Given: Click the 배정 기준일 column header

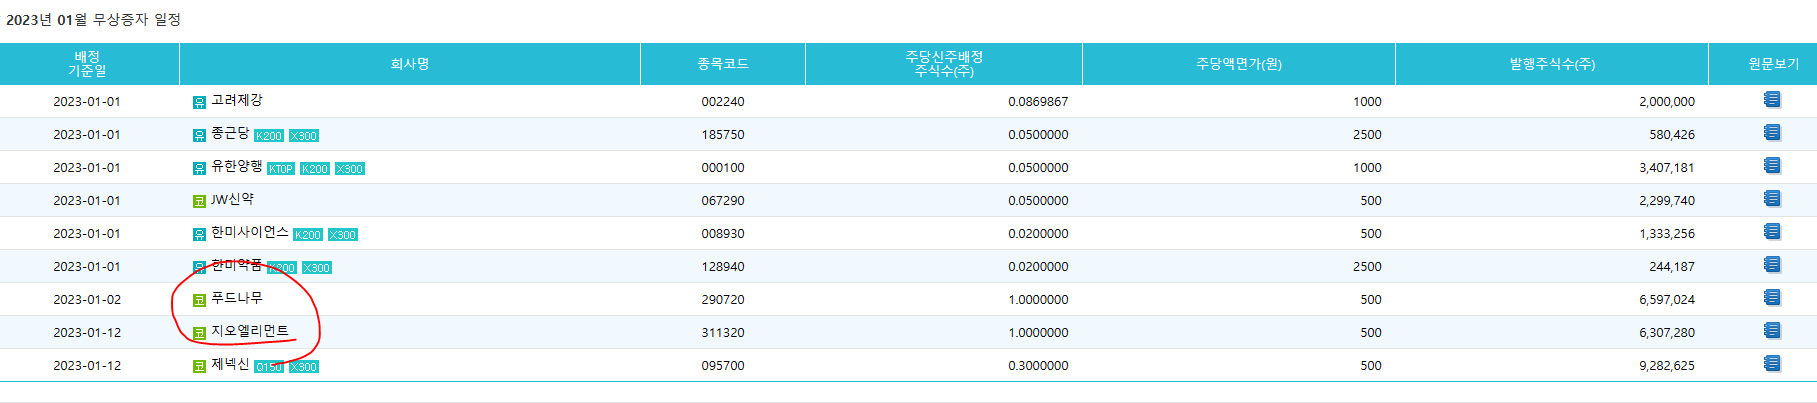Looking at the screenshot, I should (88, 64).
